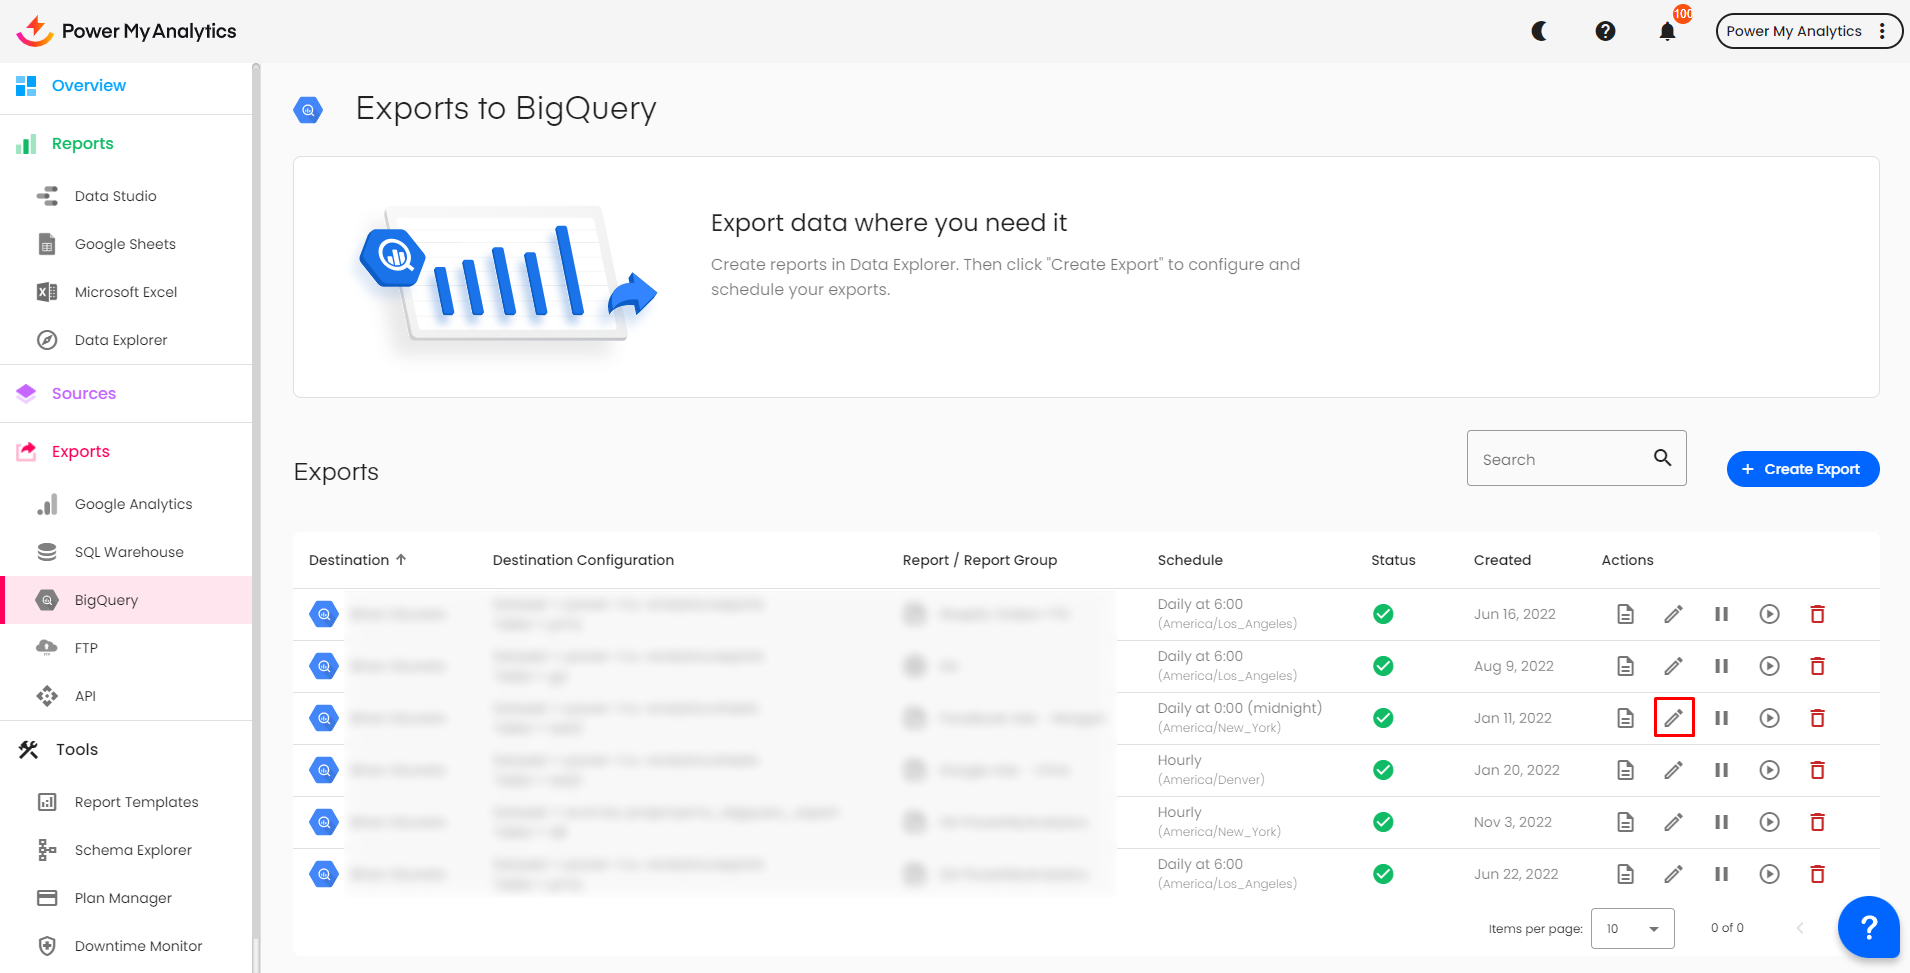
Task: Open Google Sheets in the sidebar
Action: 125,244
